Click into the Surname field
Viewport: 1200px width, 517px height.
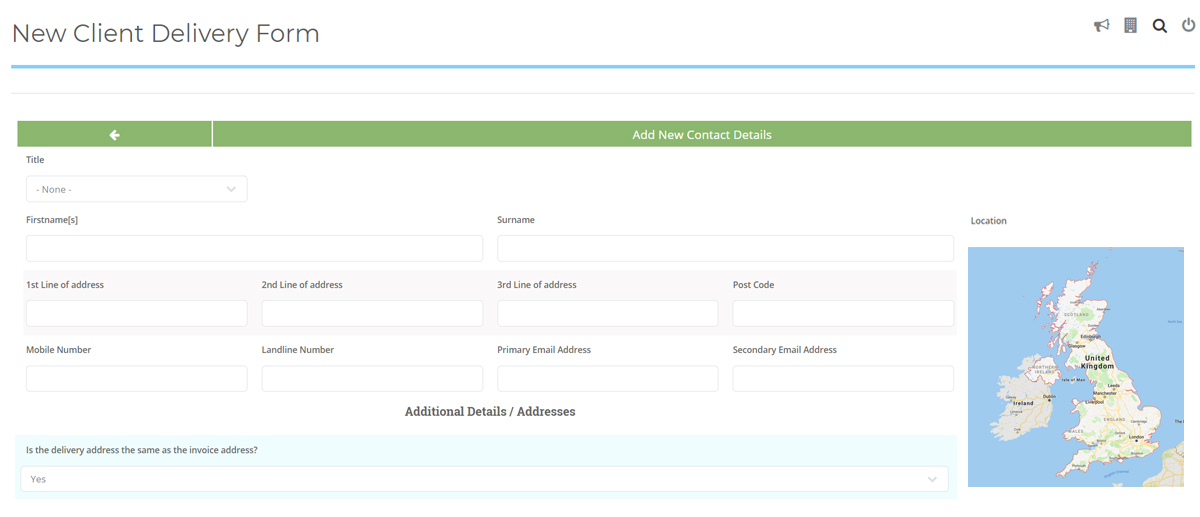pyautogui.click(x=725, y=248)
